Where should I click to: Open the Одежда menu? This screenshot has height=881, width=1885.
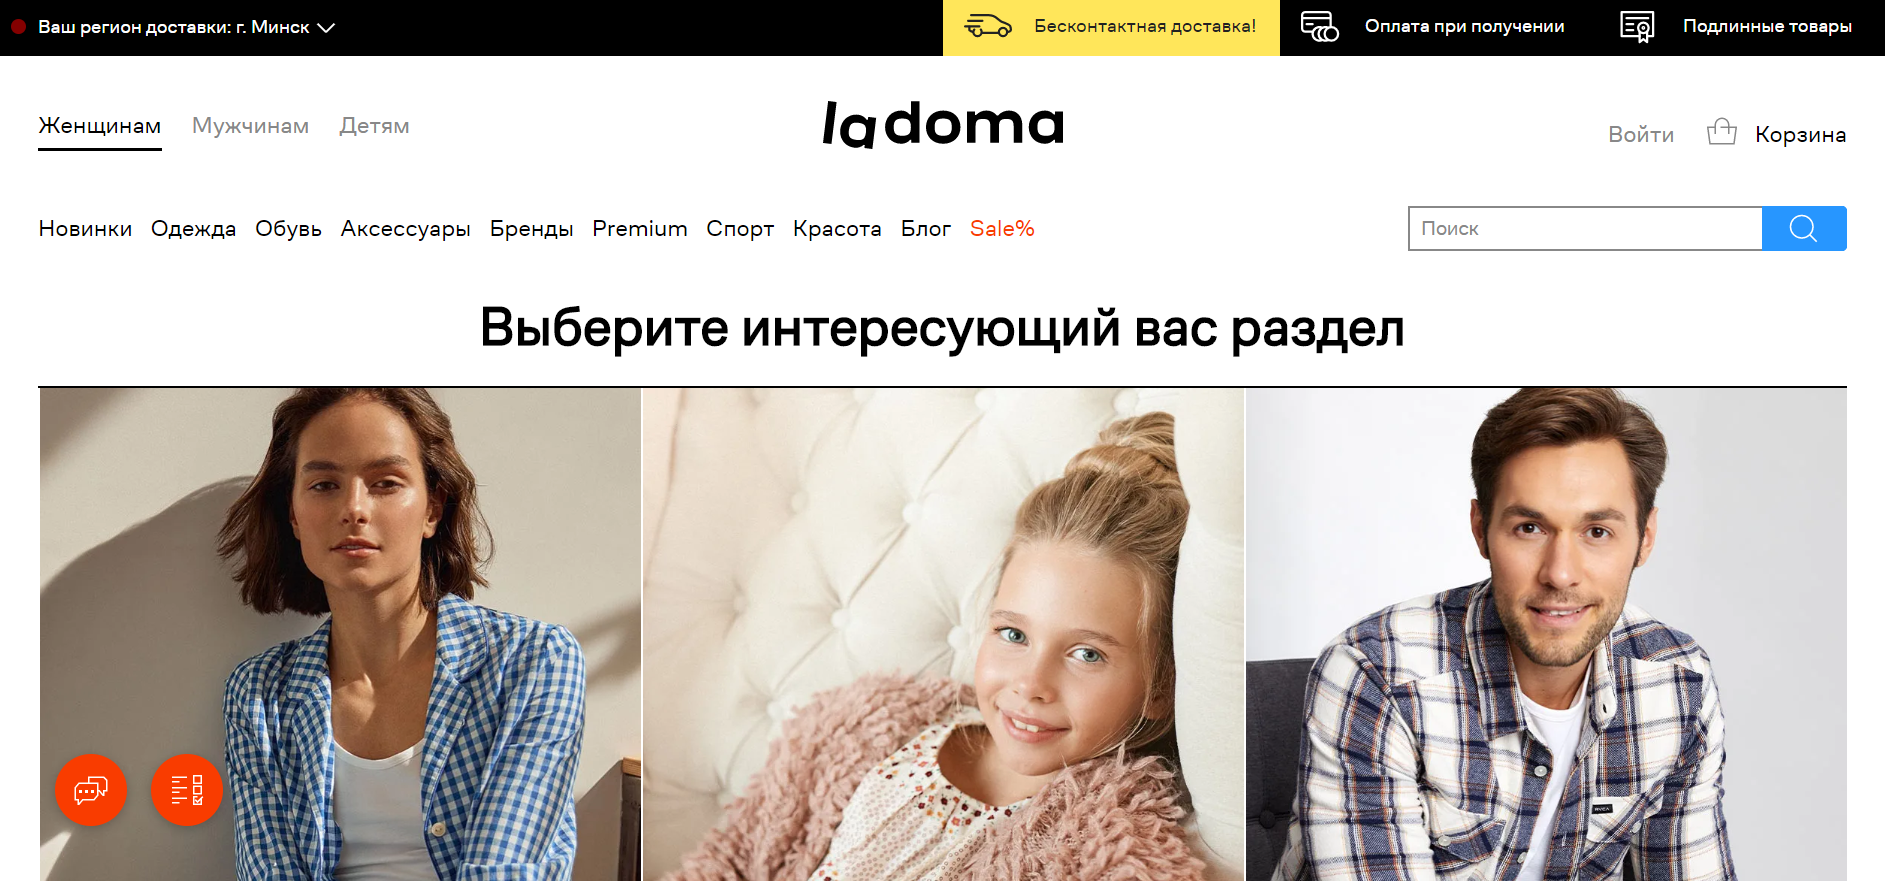click(x=193, y=229)
